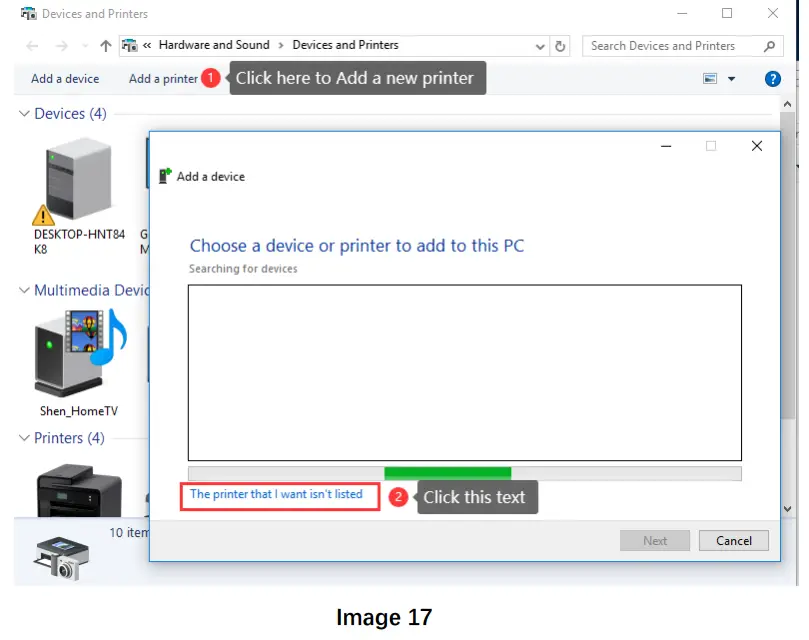Collapse the Printers (4) section
This screenshot has height=640, width=809.
point(22,438)
